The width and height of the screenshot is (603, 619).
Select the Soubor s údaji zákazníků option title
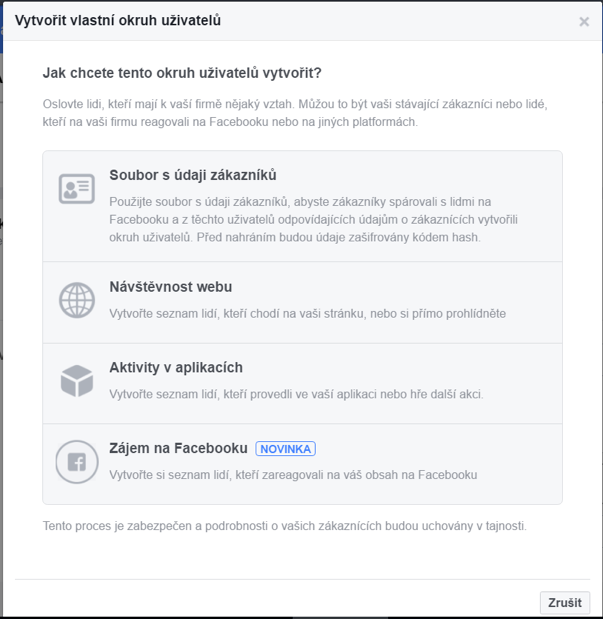pos(193,175)
